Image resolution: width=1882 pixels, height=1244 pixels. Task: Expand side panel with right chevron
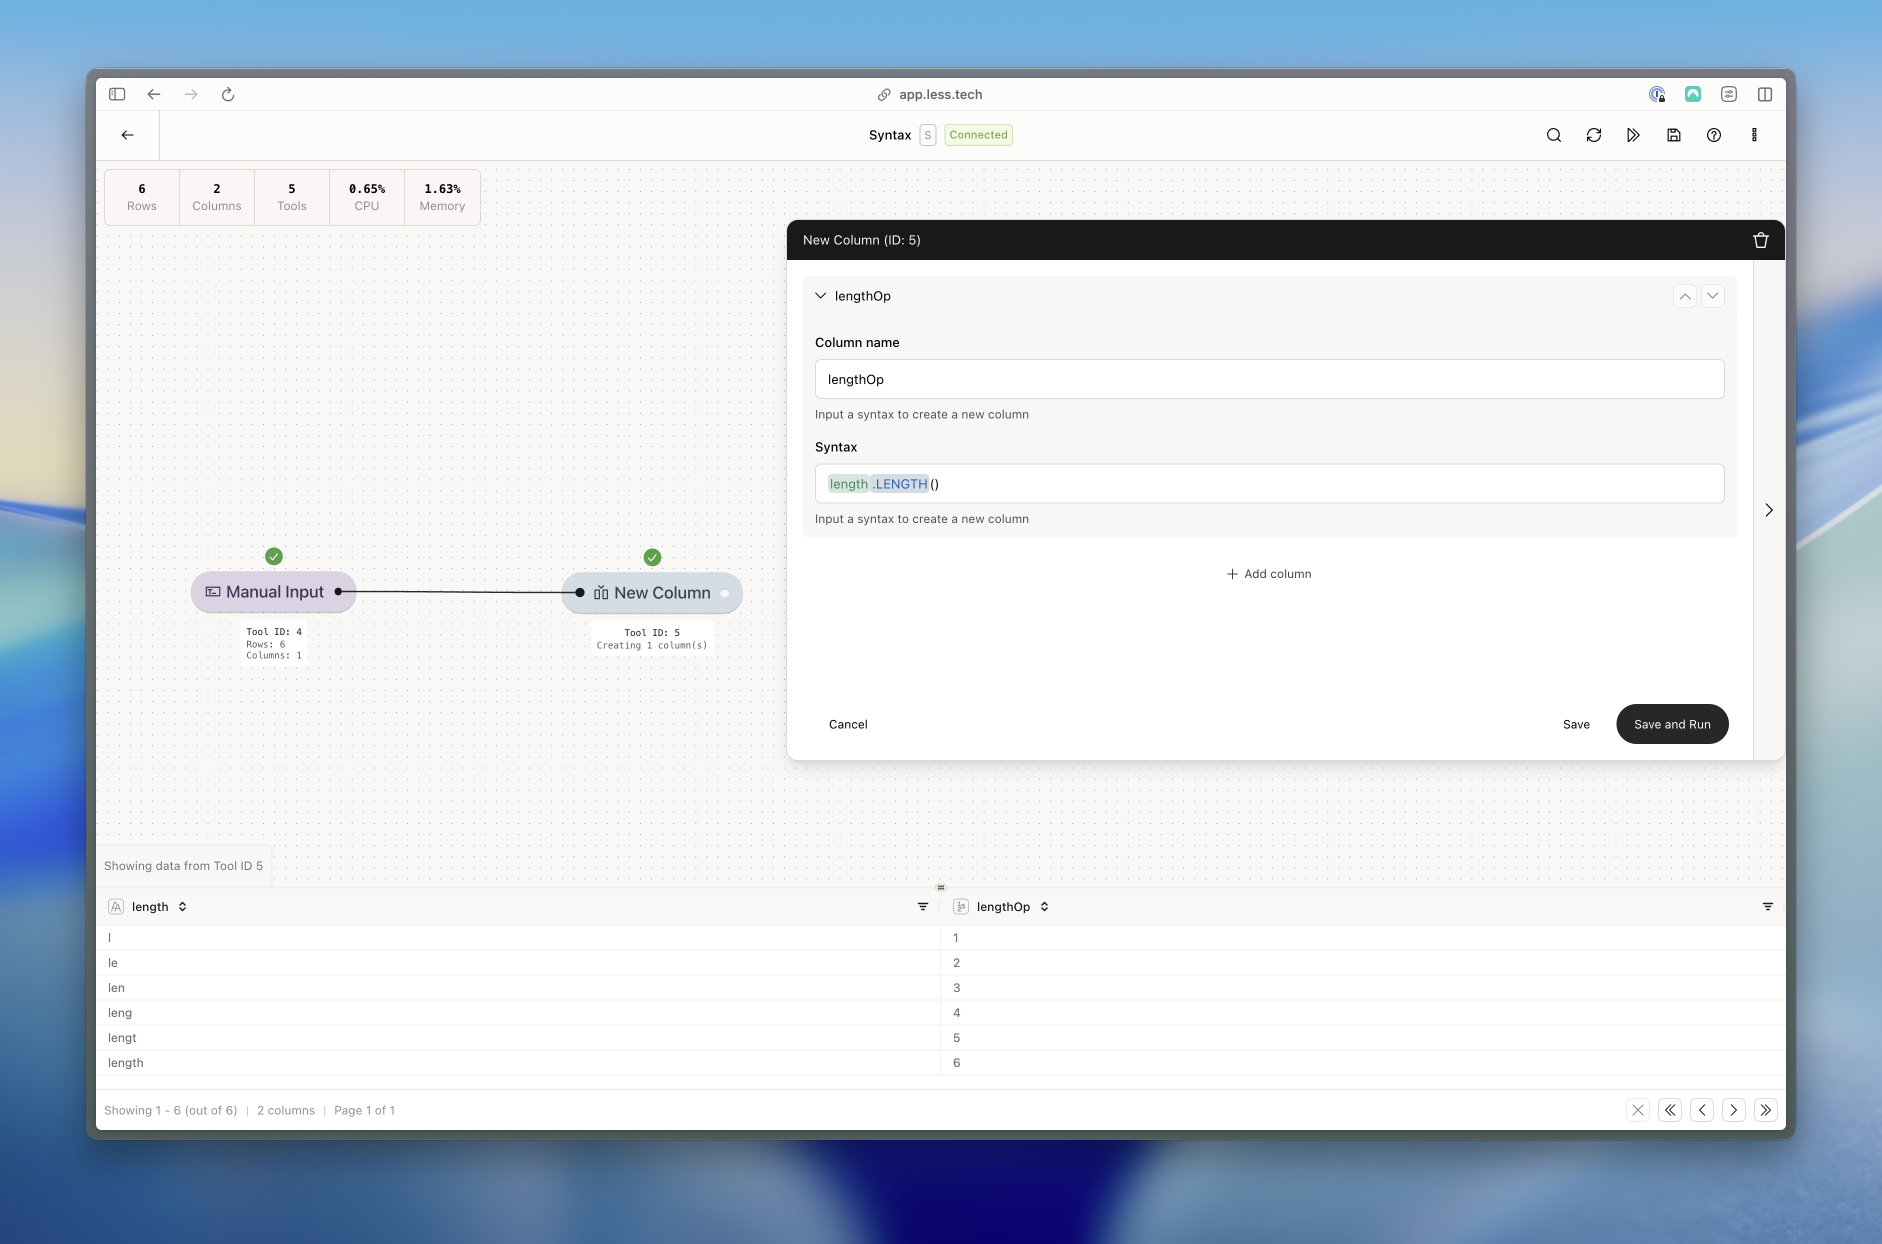coord(1769,510)
